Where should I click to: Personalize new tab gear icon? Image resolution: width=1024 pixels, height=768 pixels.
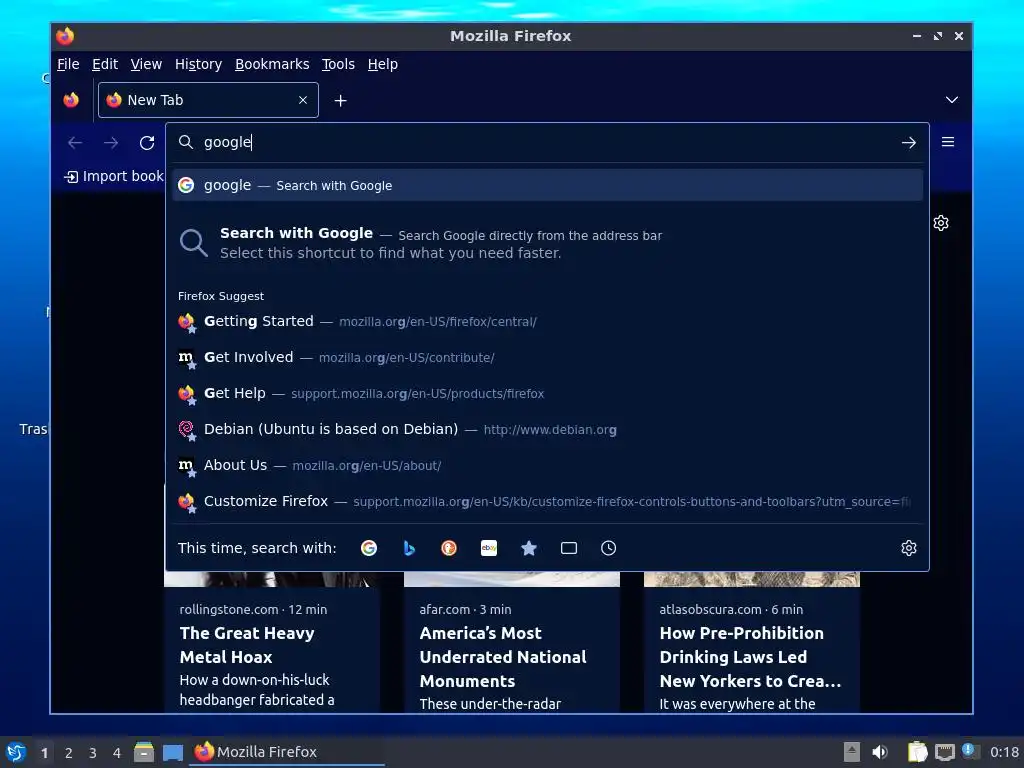(x=941, y=223)
